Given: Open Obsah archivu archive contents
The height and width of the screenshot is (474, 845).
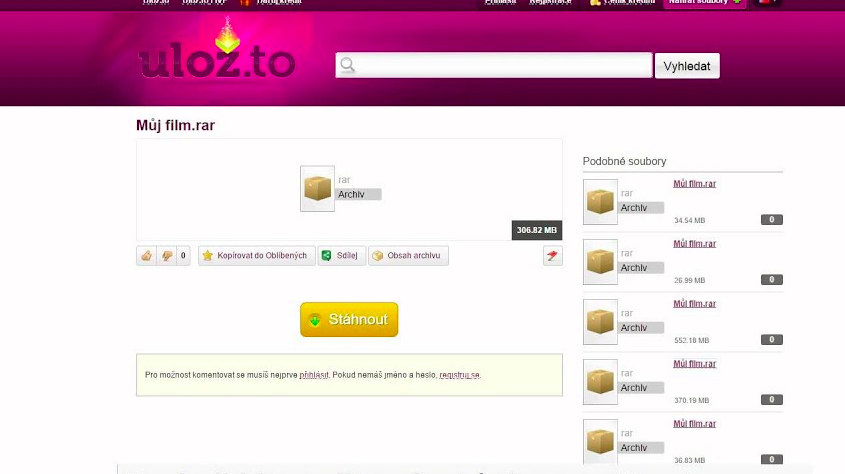Looking at the screenshot, I should (408, 255).
